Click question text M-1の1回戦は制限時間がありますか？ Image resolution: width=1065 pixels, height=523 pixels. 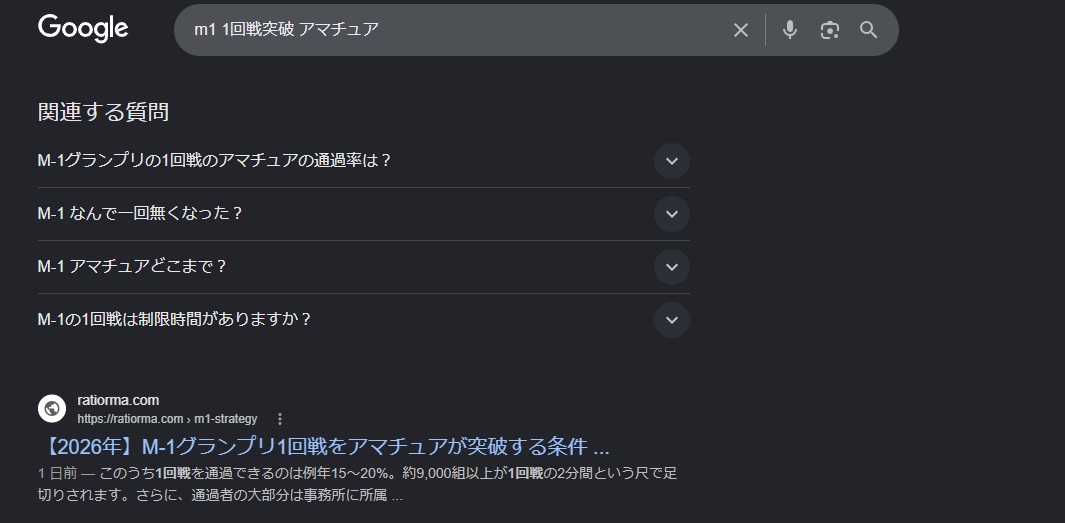[x=175, y=319]
